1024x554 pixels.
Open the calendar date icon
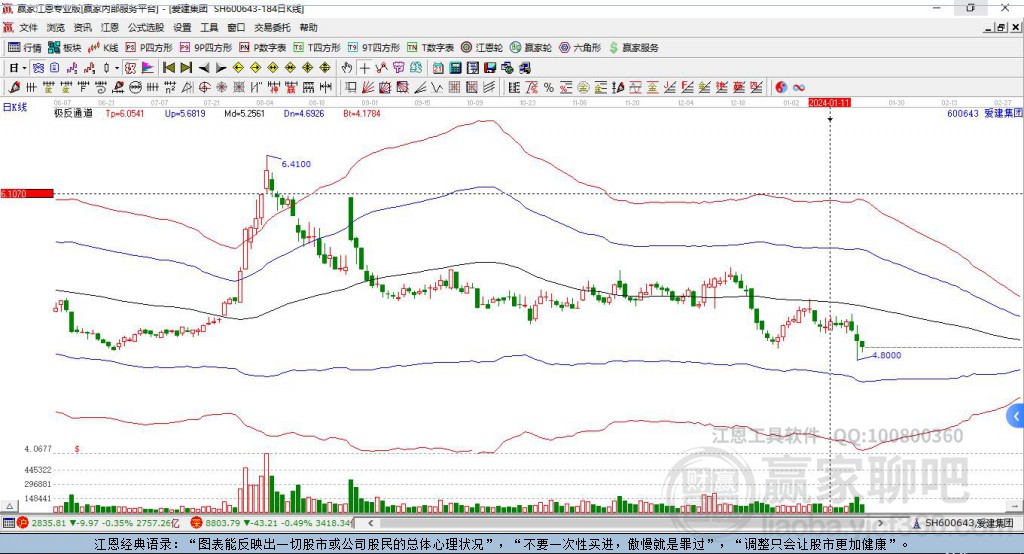tap(438, 68)
